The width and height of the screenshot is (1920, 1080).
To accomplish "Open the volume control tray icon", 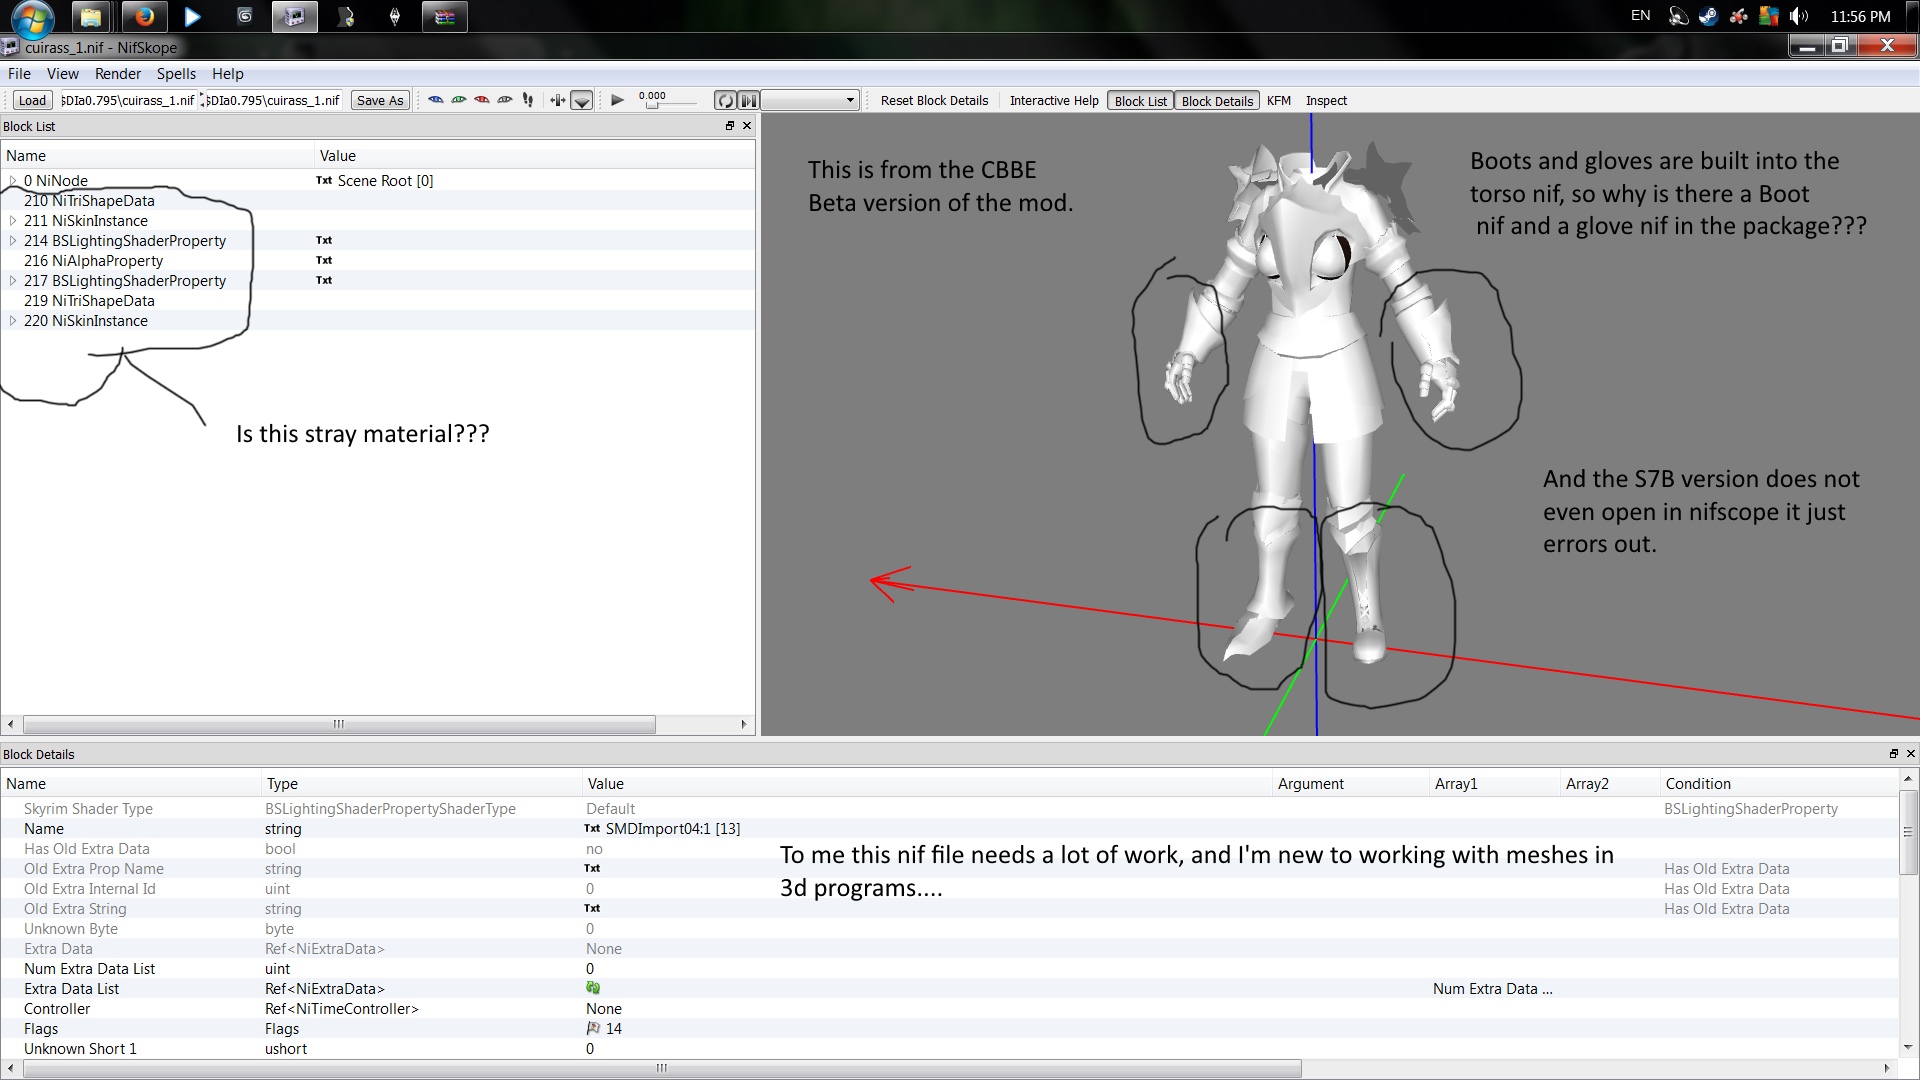I will pyautogui.click(x=1799, y=16).
